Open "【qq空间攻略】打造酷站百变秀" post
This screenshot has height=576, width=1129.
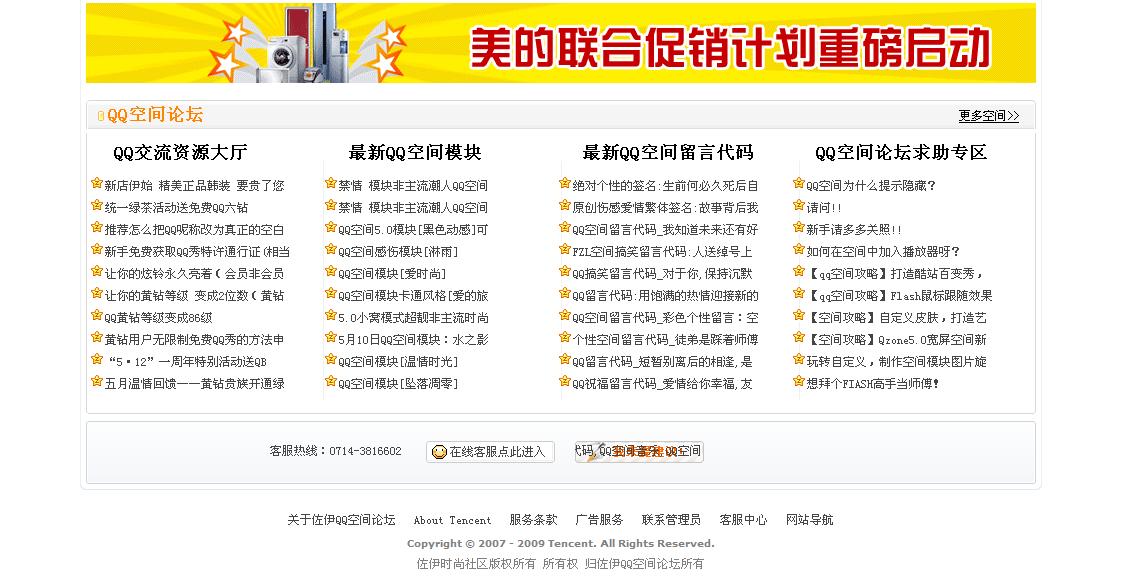point(895,274)
